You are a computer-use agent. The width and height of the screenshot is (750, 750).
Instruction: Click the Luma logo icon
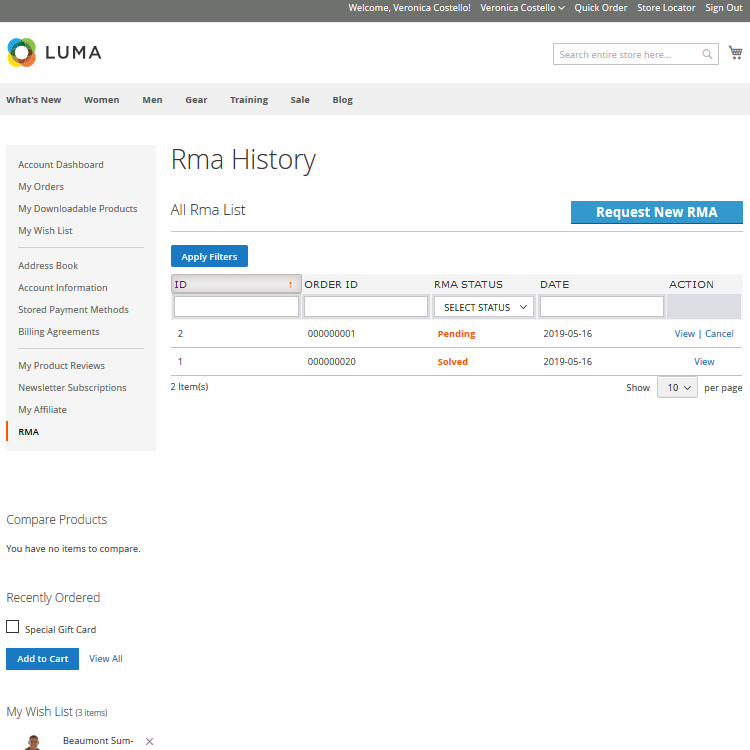tap(21, 53)
